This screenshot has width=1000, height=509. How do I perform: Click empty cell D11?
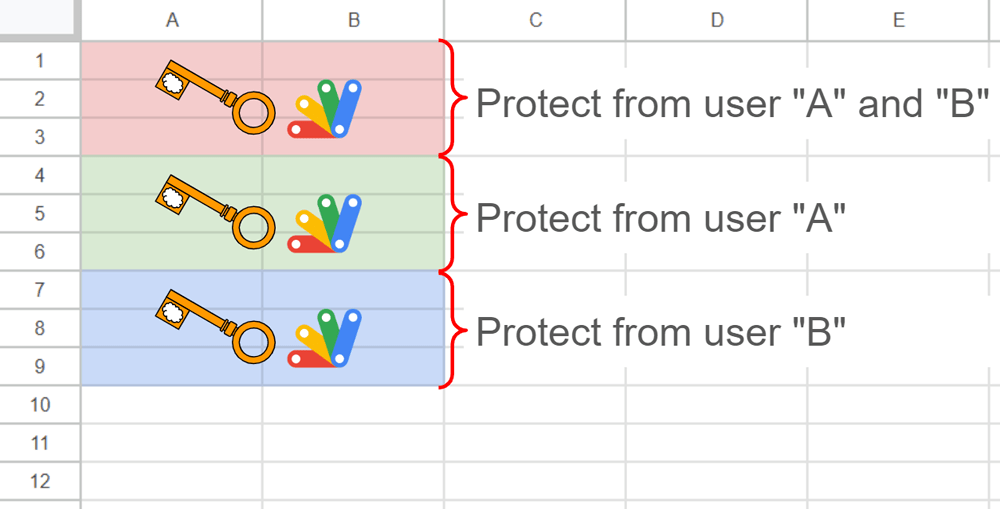[716, 443]
